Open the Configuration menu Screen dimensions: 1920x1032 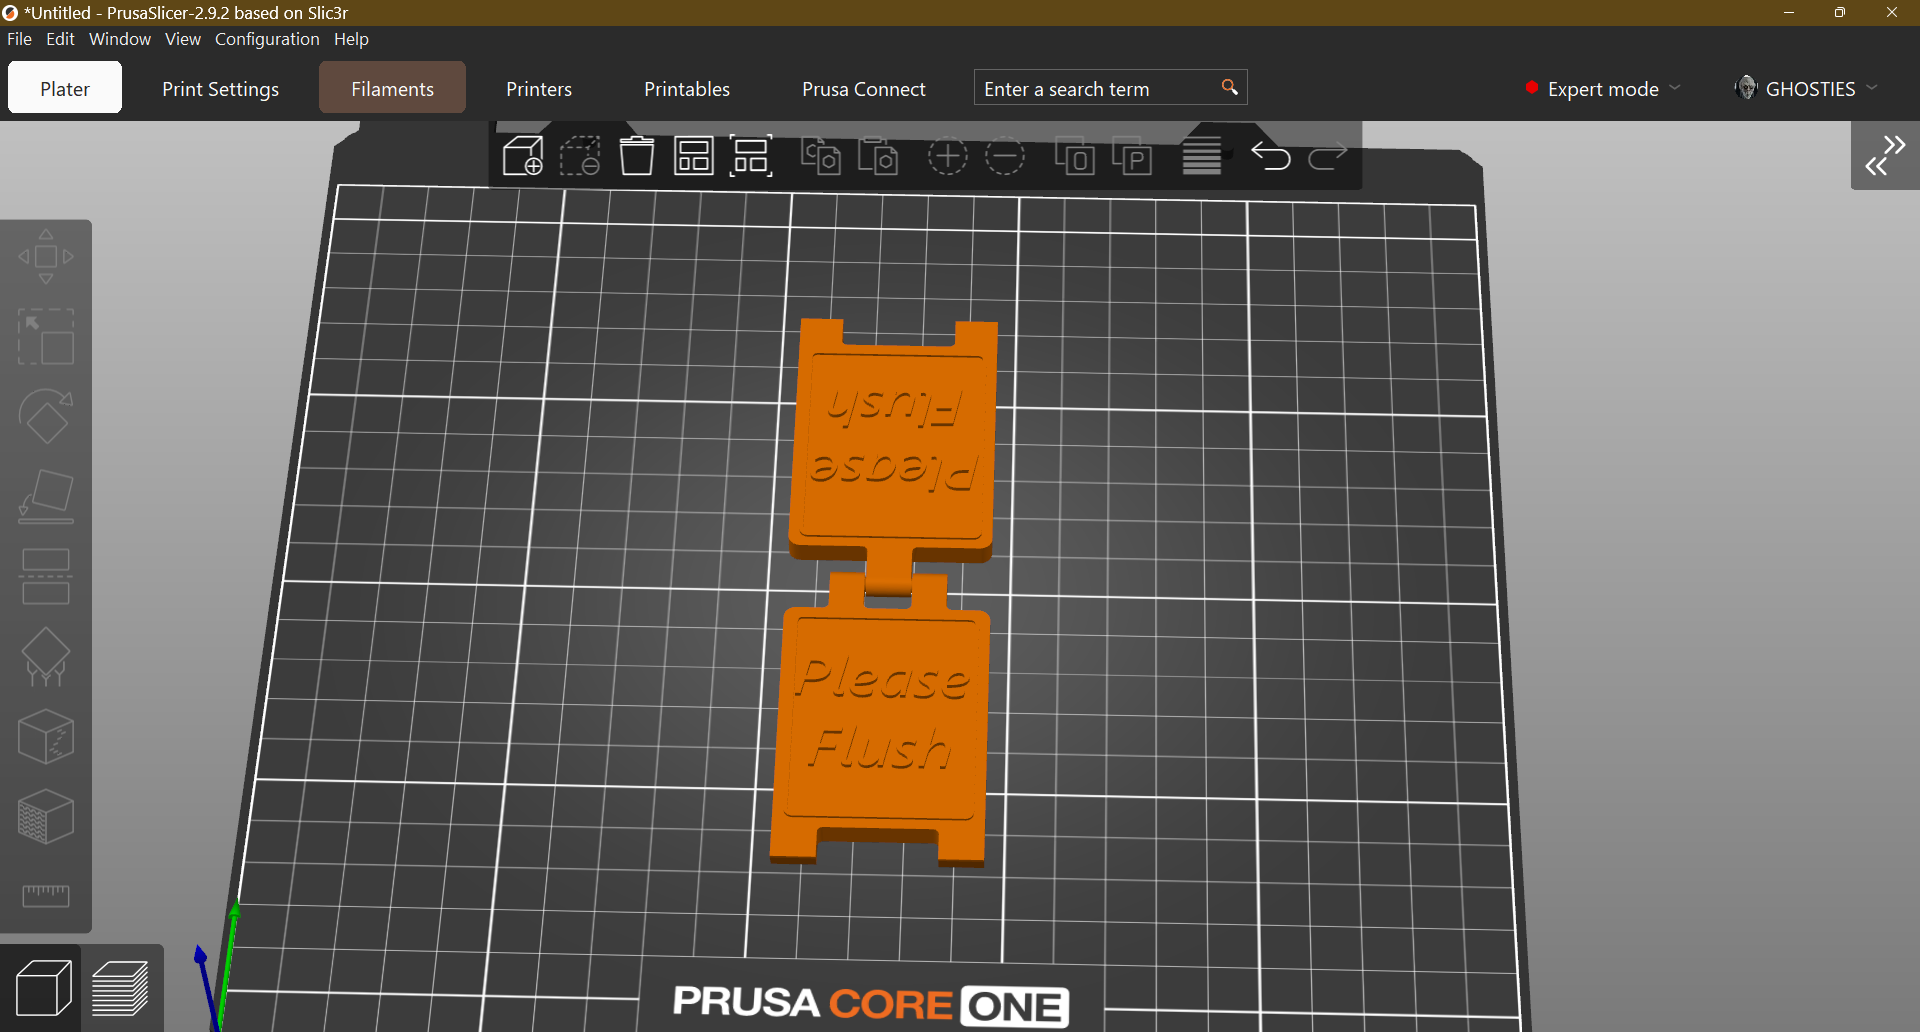click(x=267, y=39)
